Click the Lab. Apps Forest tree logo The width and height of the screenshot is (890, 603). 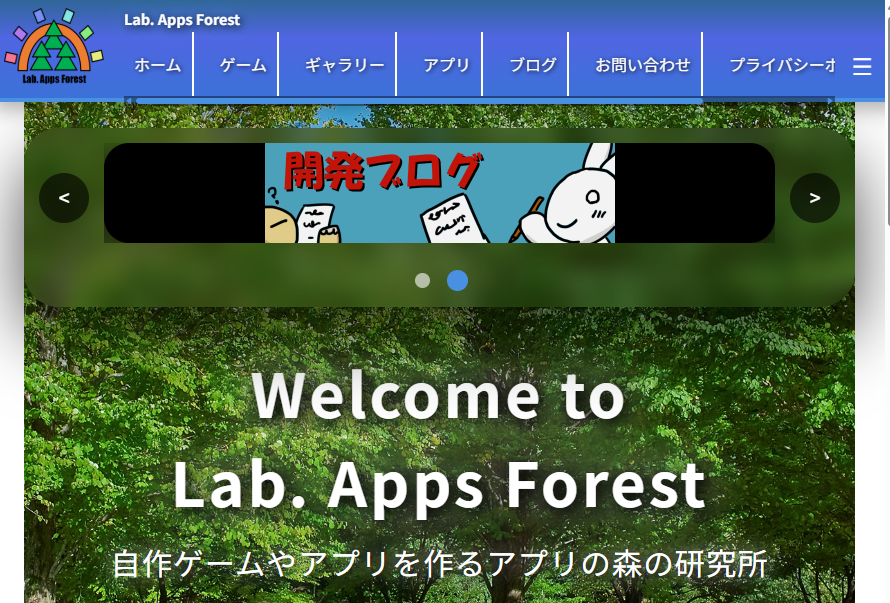(x=54, y=48)
